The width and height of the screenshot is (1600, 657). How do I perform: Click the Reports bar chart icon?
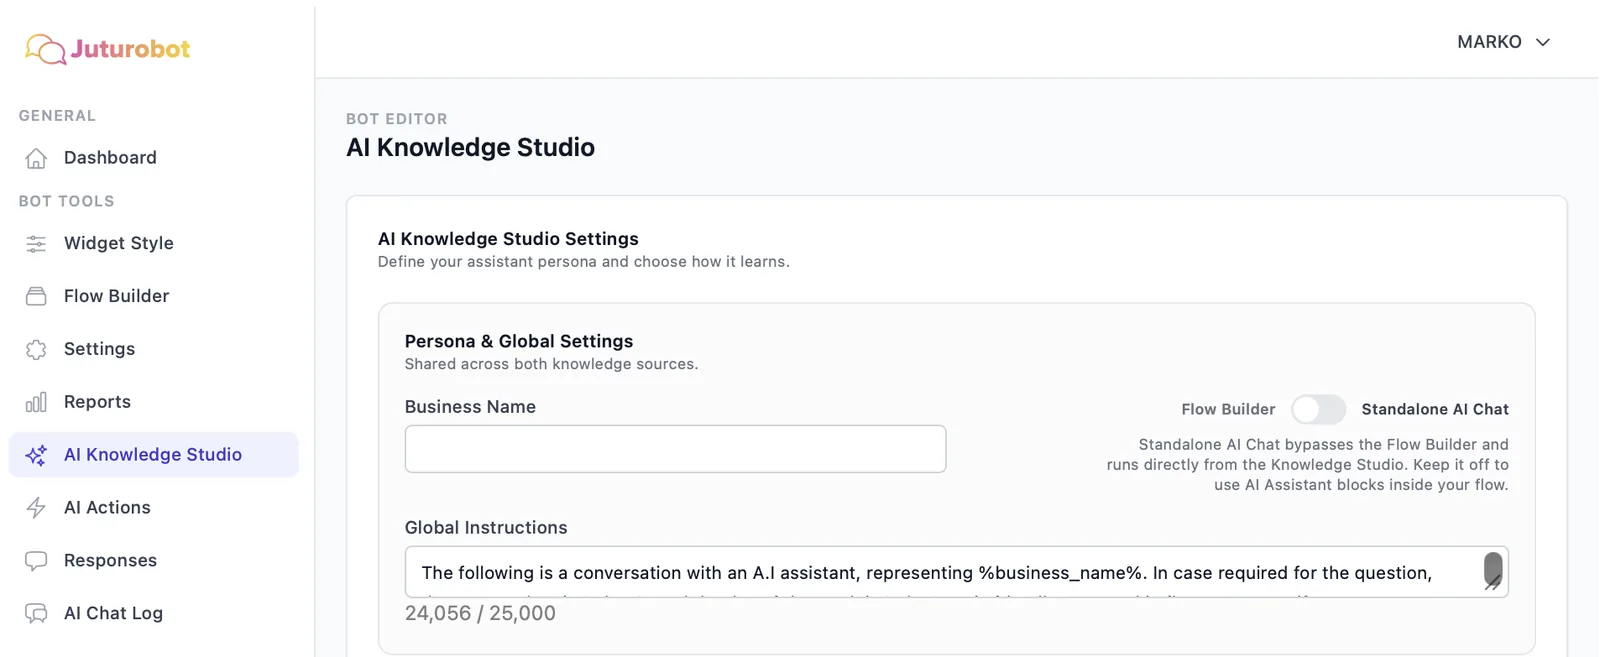36,402
